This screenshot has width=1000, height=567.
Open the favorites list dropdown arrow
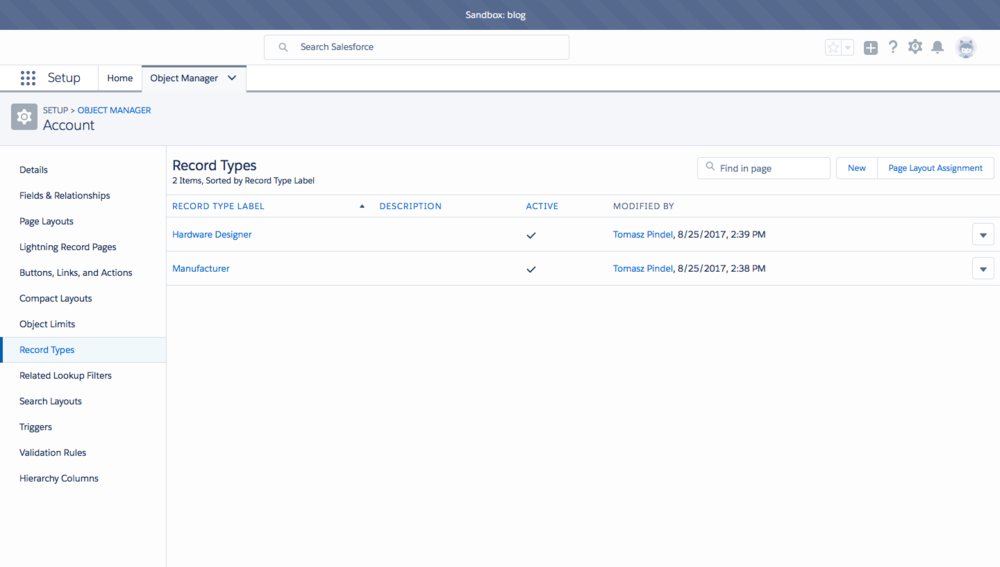tap(848, 47)
